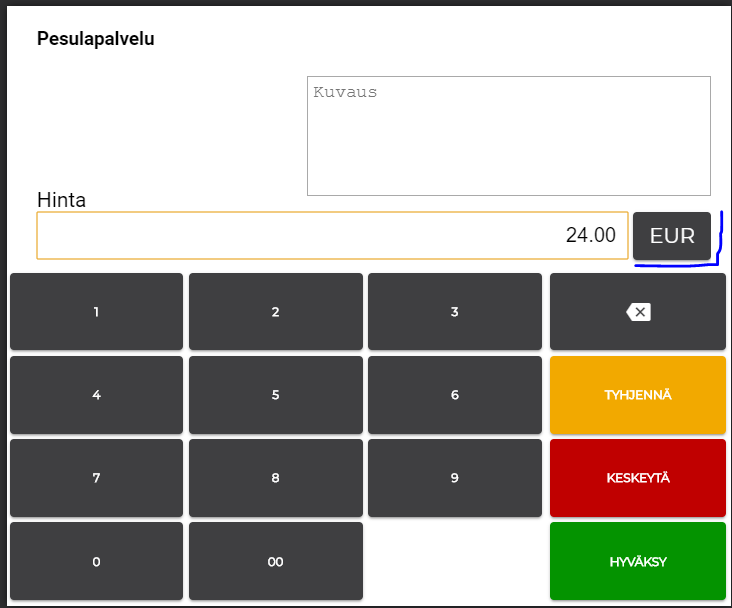This screenshot has height=608, width=732.
Task: Tap the 2 key on keypad
Action: click(275, 312)
